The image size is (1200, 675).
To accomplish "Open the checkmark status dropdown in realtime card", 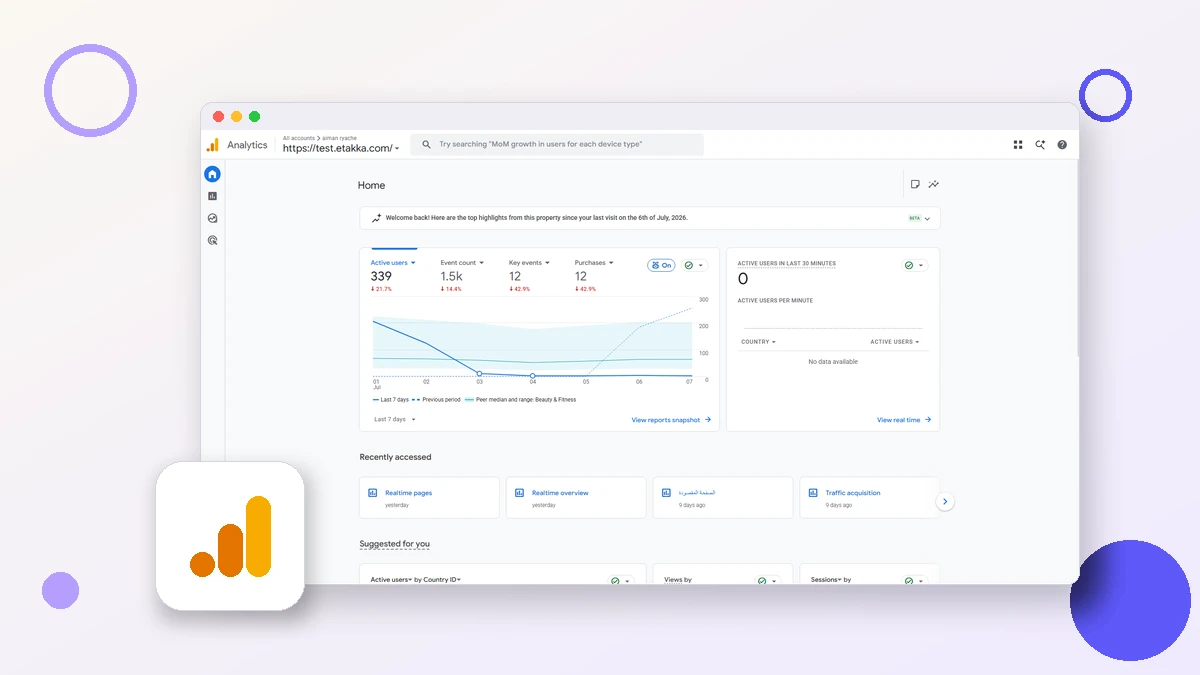I will 914,265.
